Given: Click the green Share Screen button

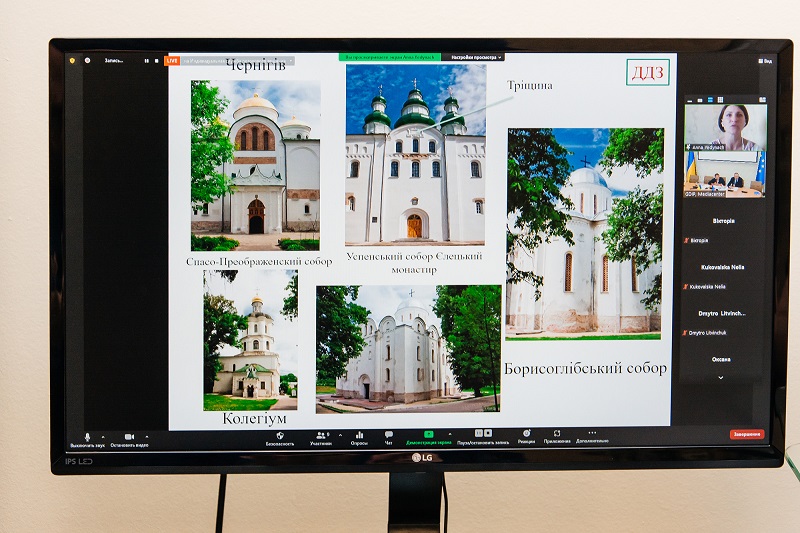Looking at the screenshot, I should point(429,435).
